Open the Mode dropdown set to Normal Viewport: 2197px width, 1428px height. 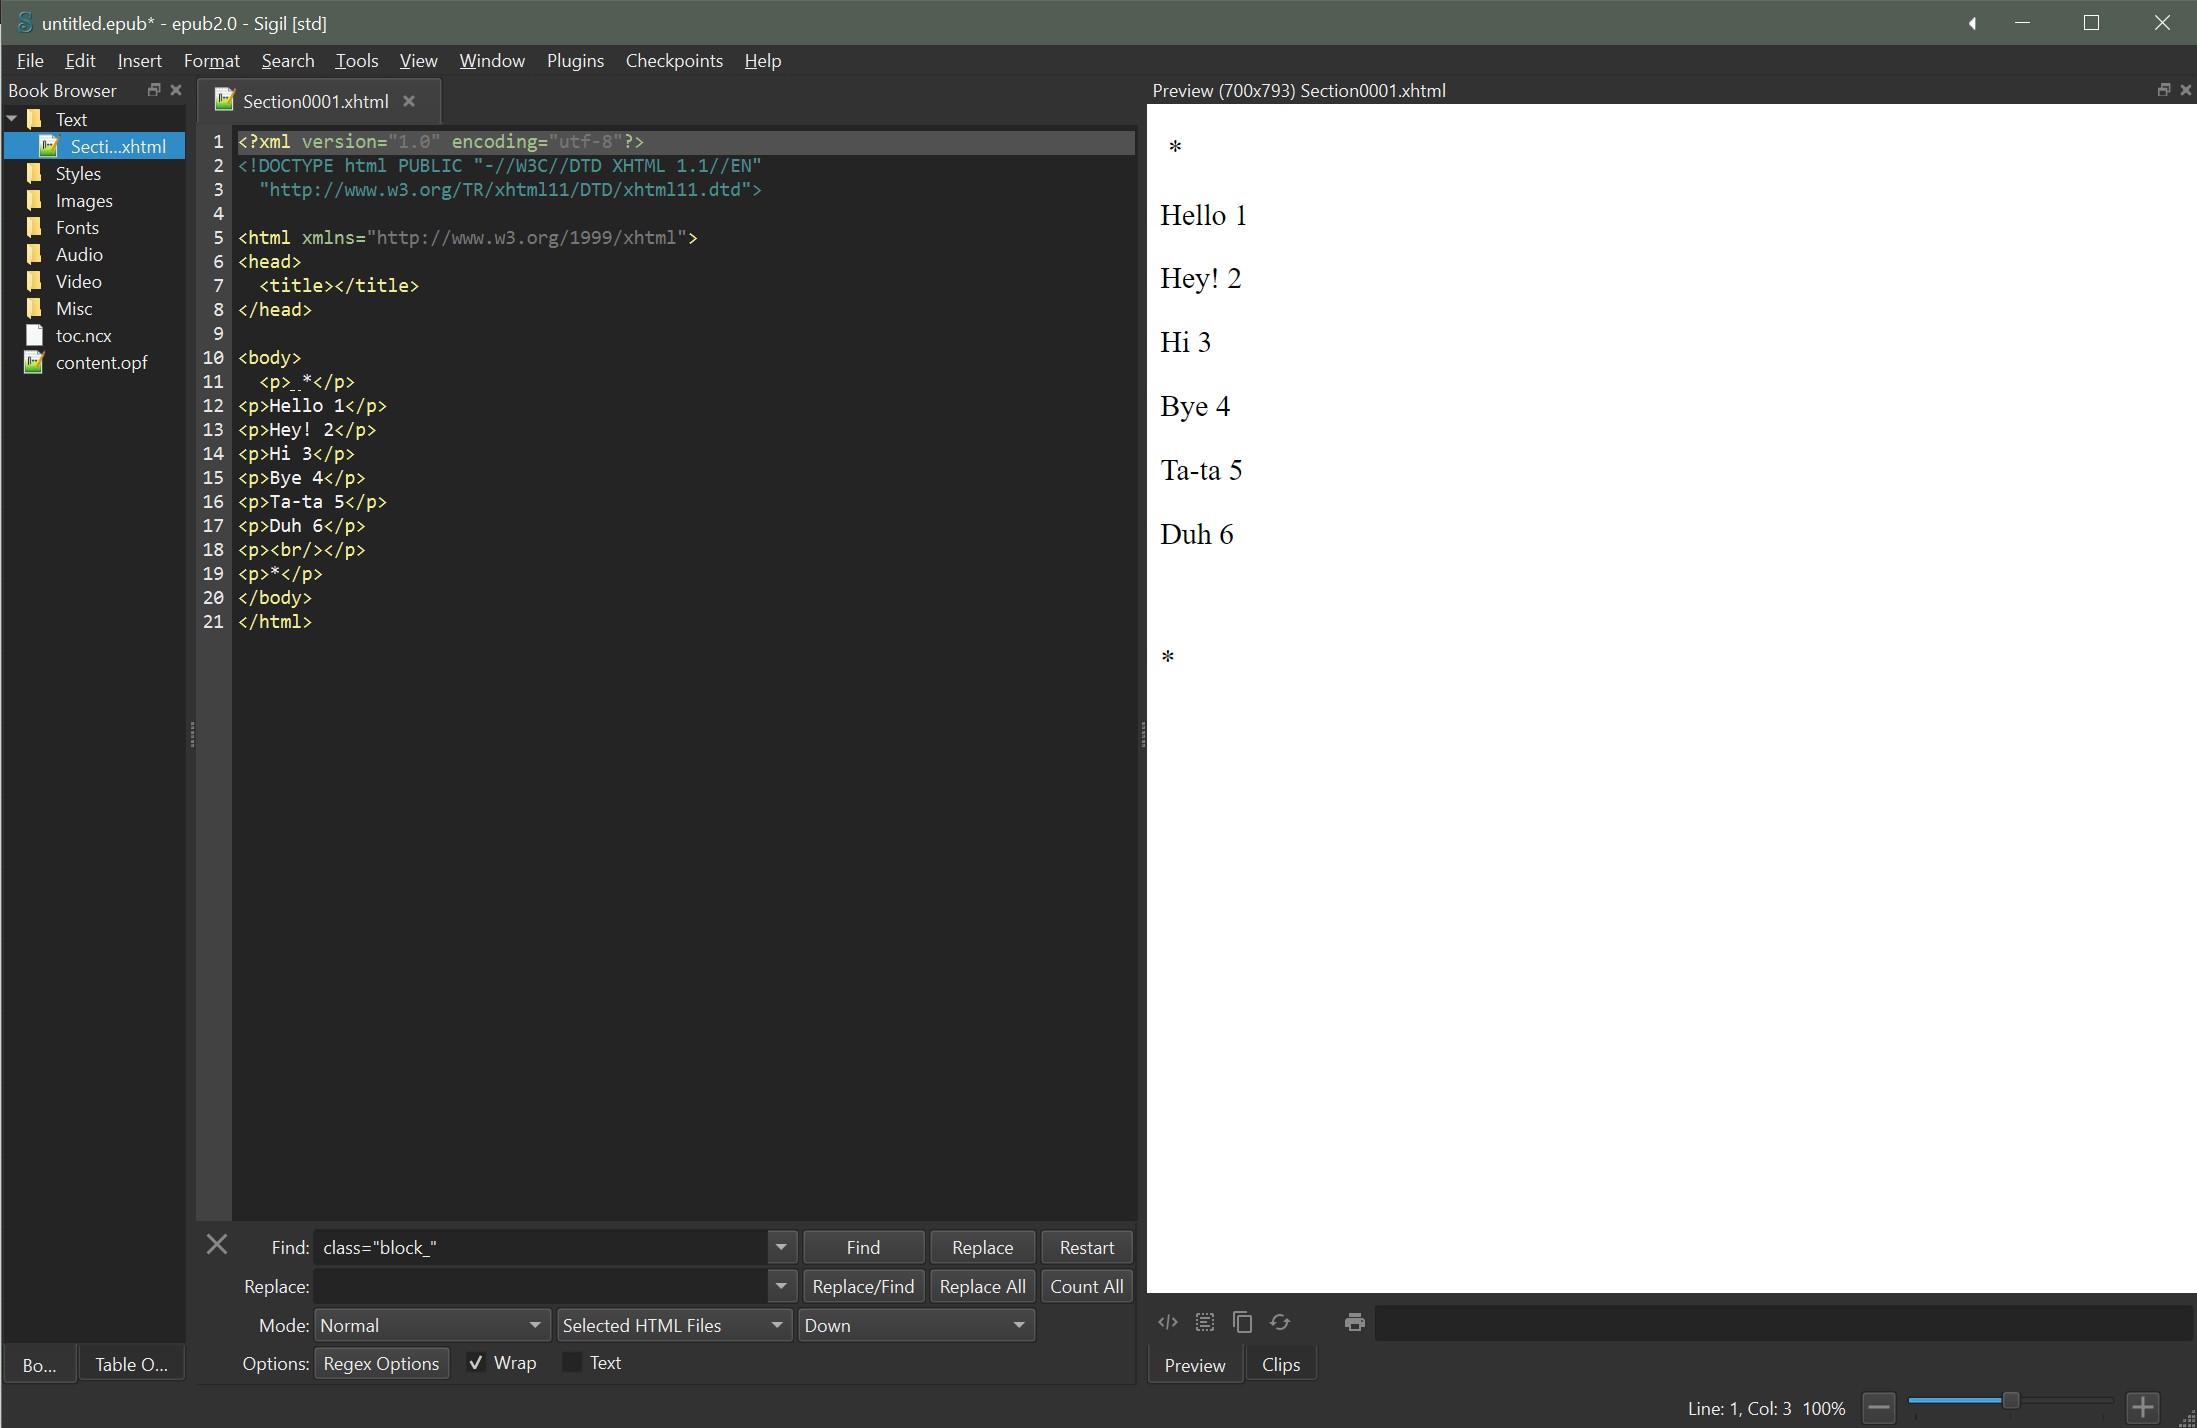coord(432,1325)
